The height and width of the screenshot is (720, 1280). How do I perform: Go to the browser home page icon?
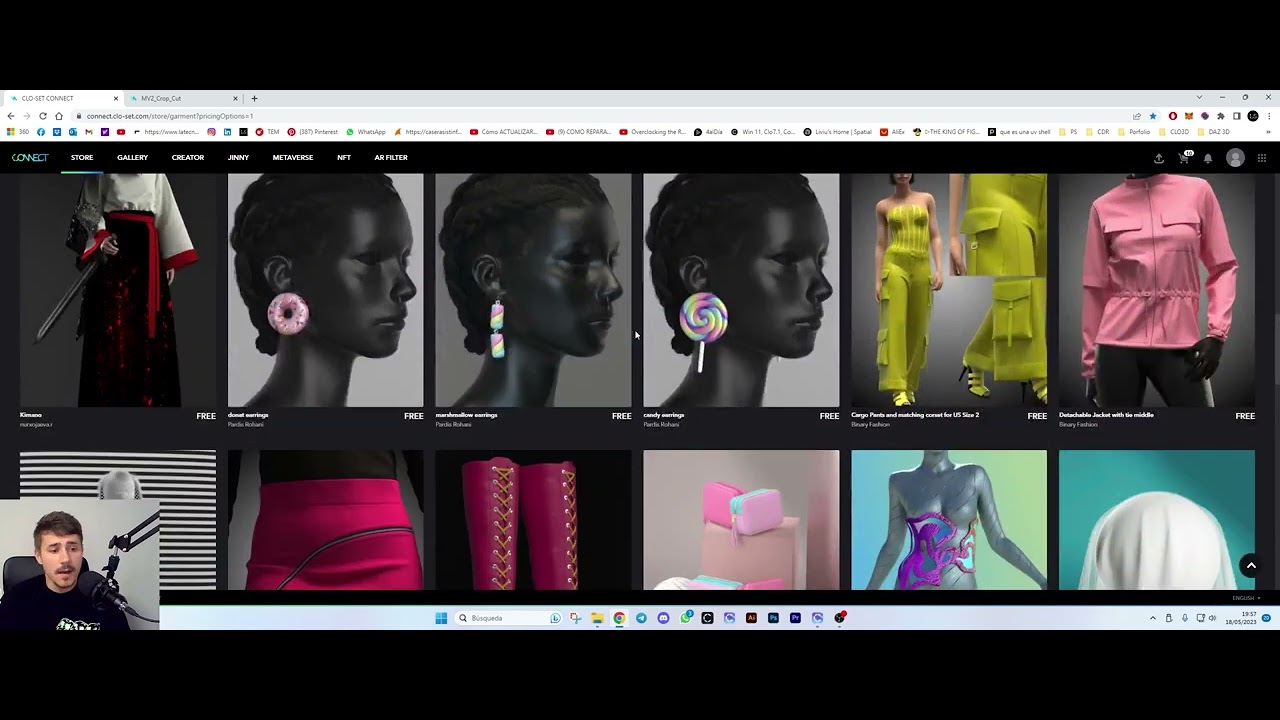(x=59, y=116)
